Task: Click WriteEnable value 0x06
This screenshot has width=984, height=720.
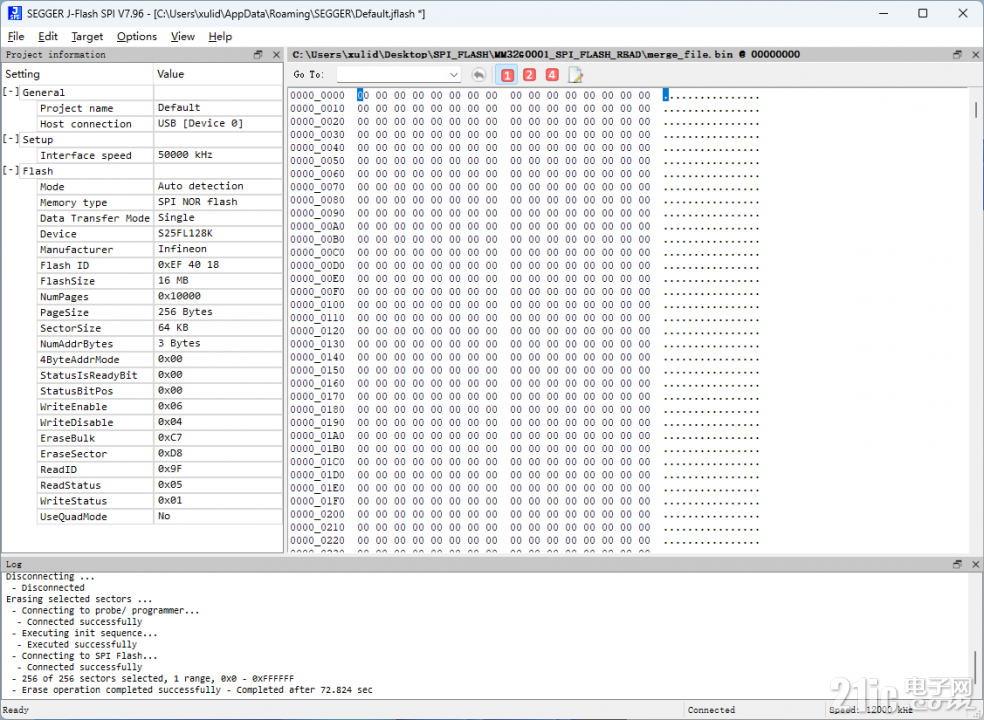Action: point(169,406)
